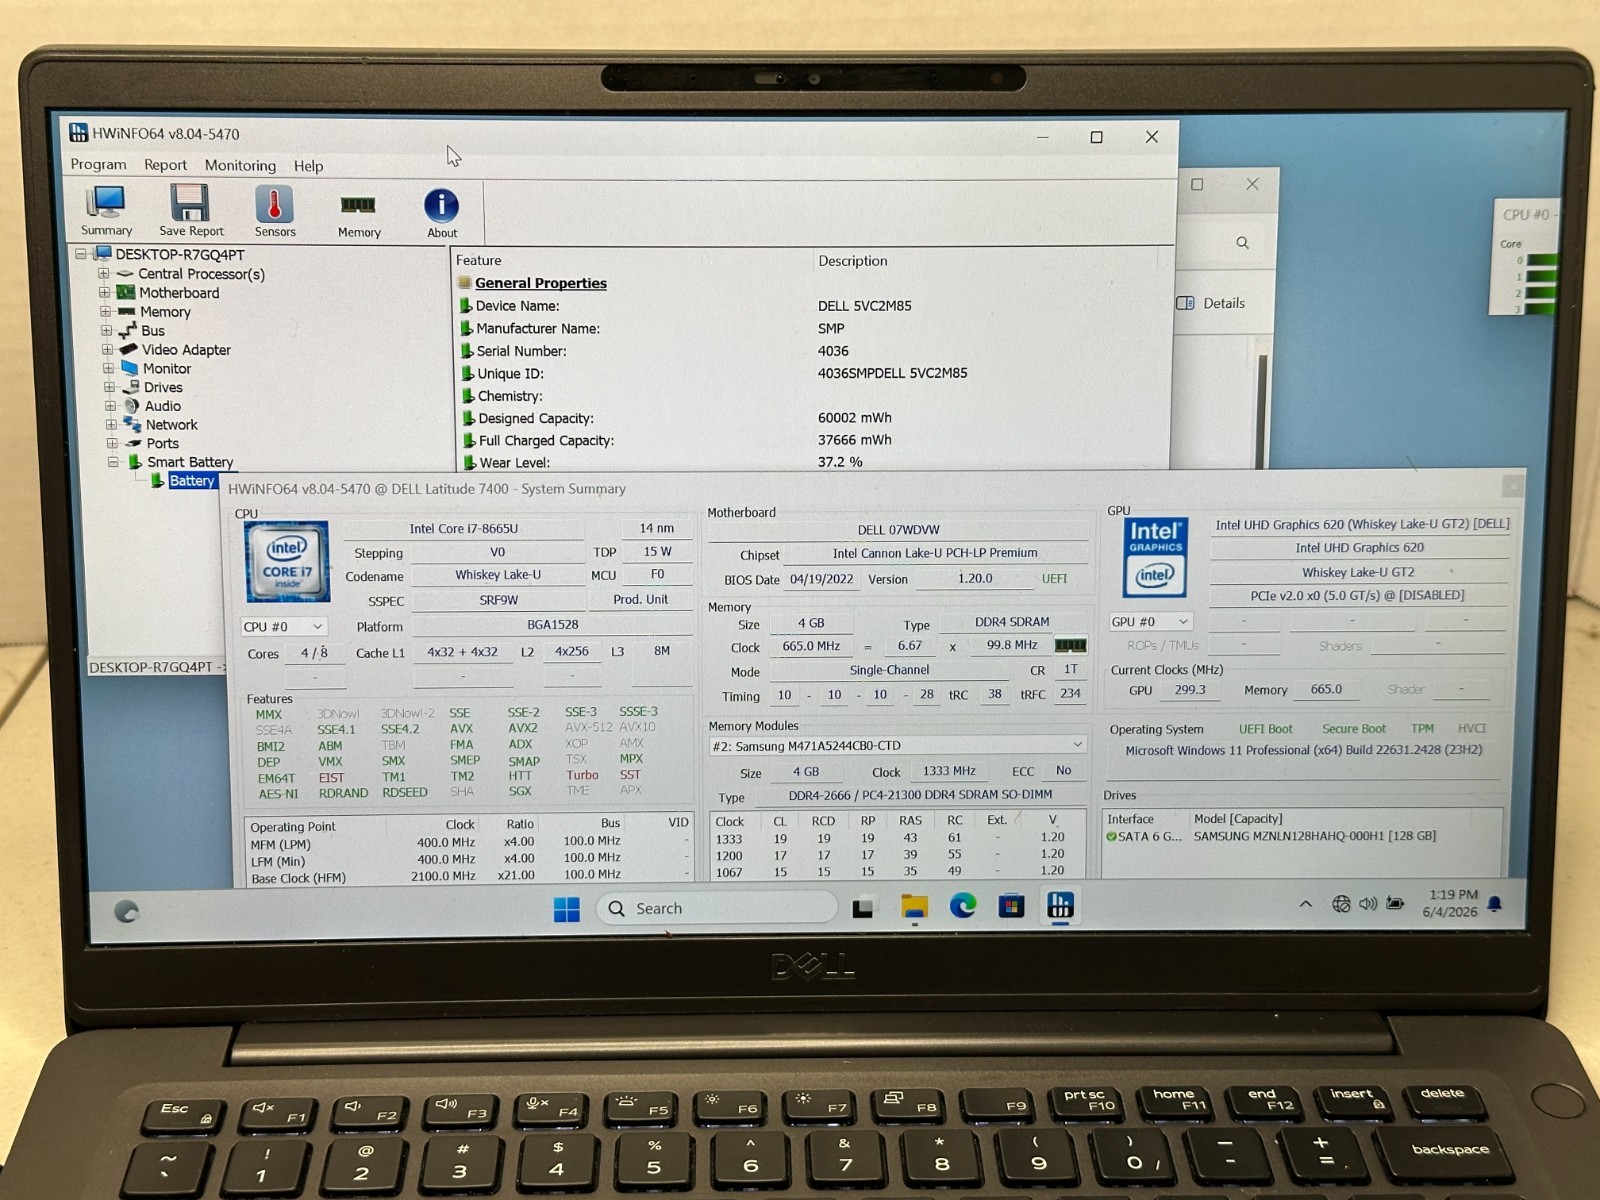Viewport: 1600px width, 1200px height.
Task: Click the memory chip icon beside 99.8 MHz
Action: pyautogui.click(x=1070, y=646)
